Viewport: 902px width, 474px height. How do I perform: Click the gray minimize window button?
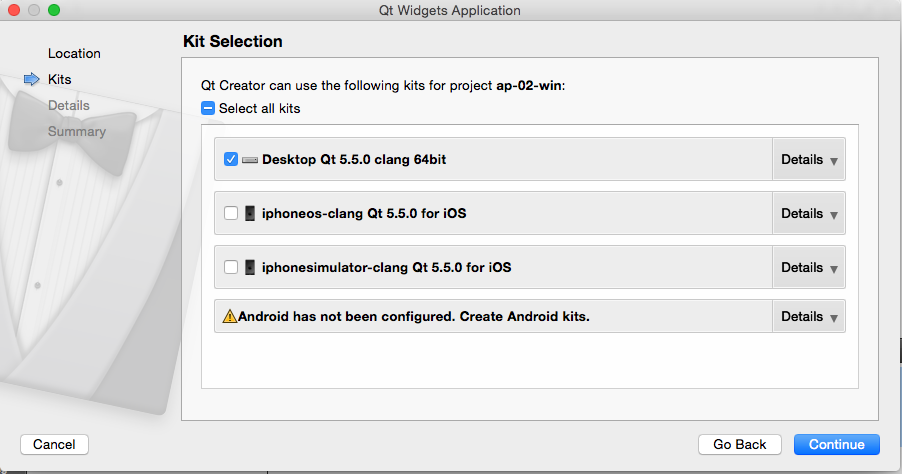click(x=34, y=10)
